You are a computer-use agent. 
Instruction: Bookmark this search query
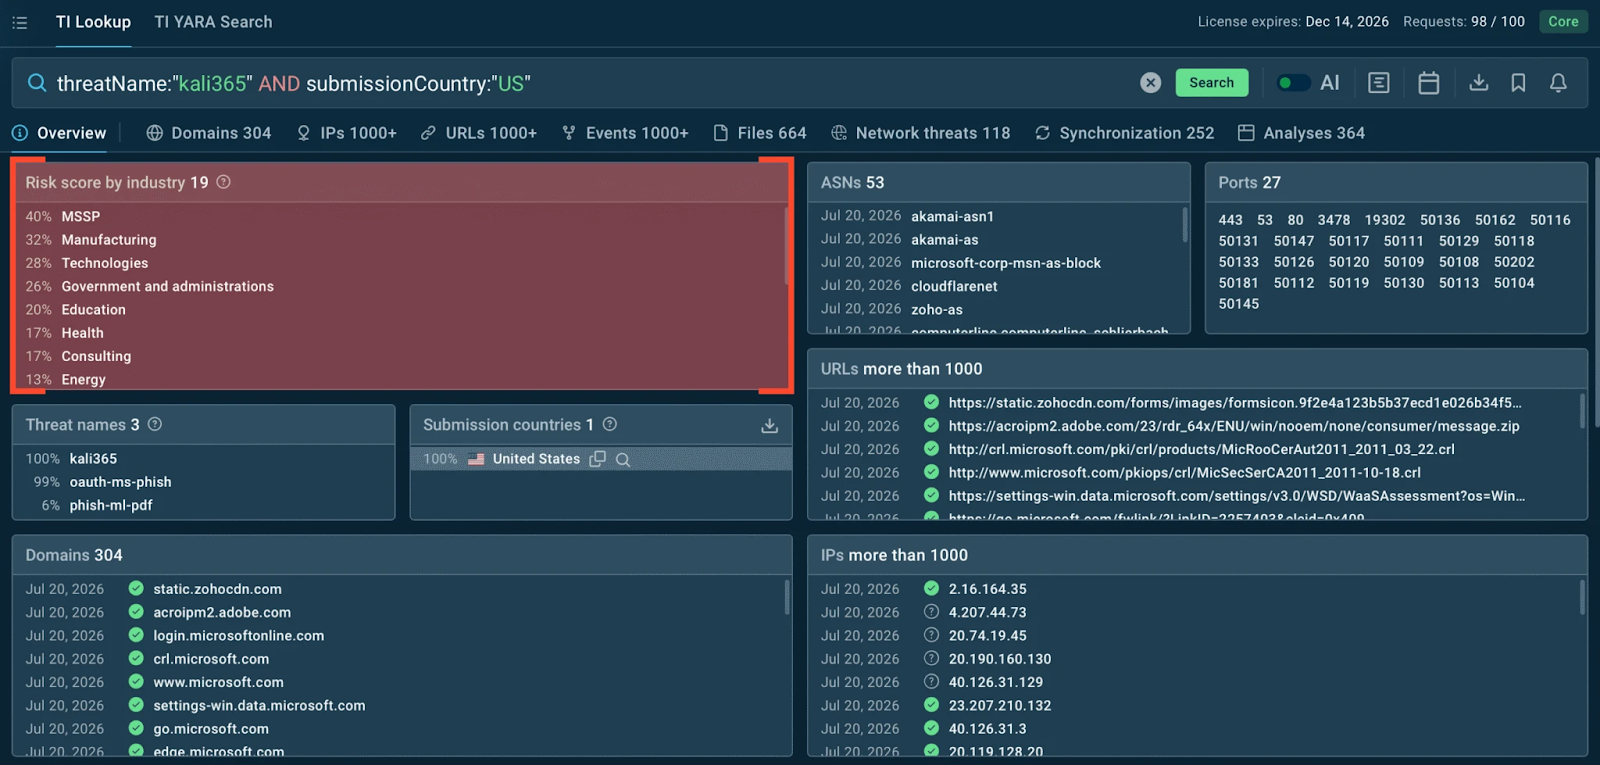click(1518, 83)
